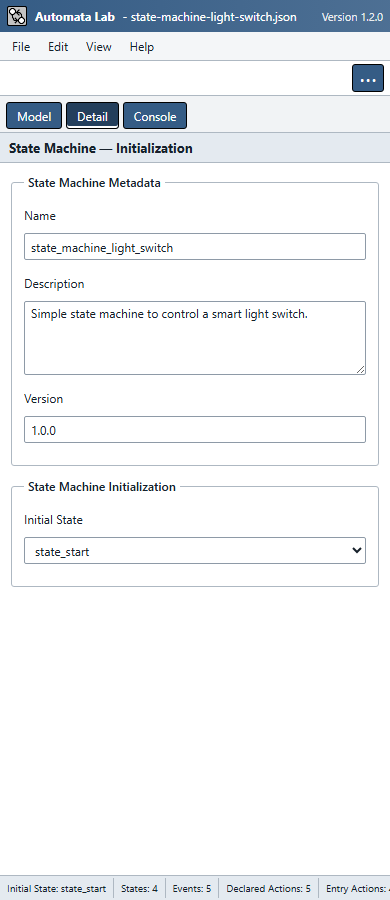Open the Initial State dropdown
The width and height of the screenshot is (390, 900).
(x=195, y=551)
